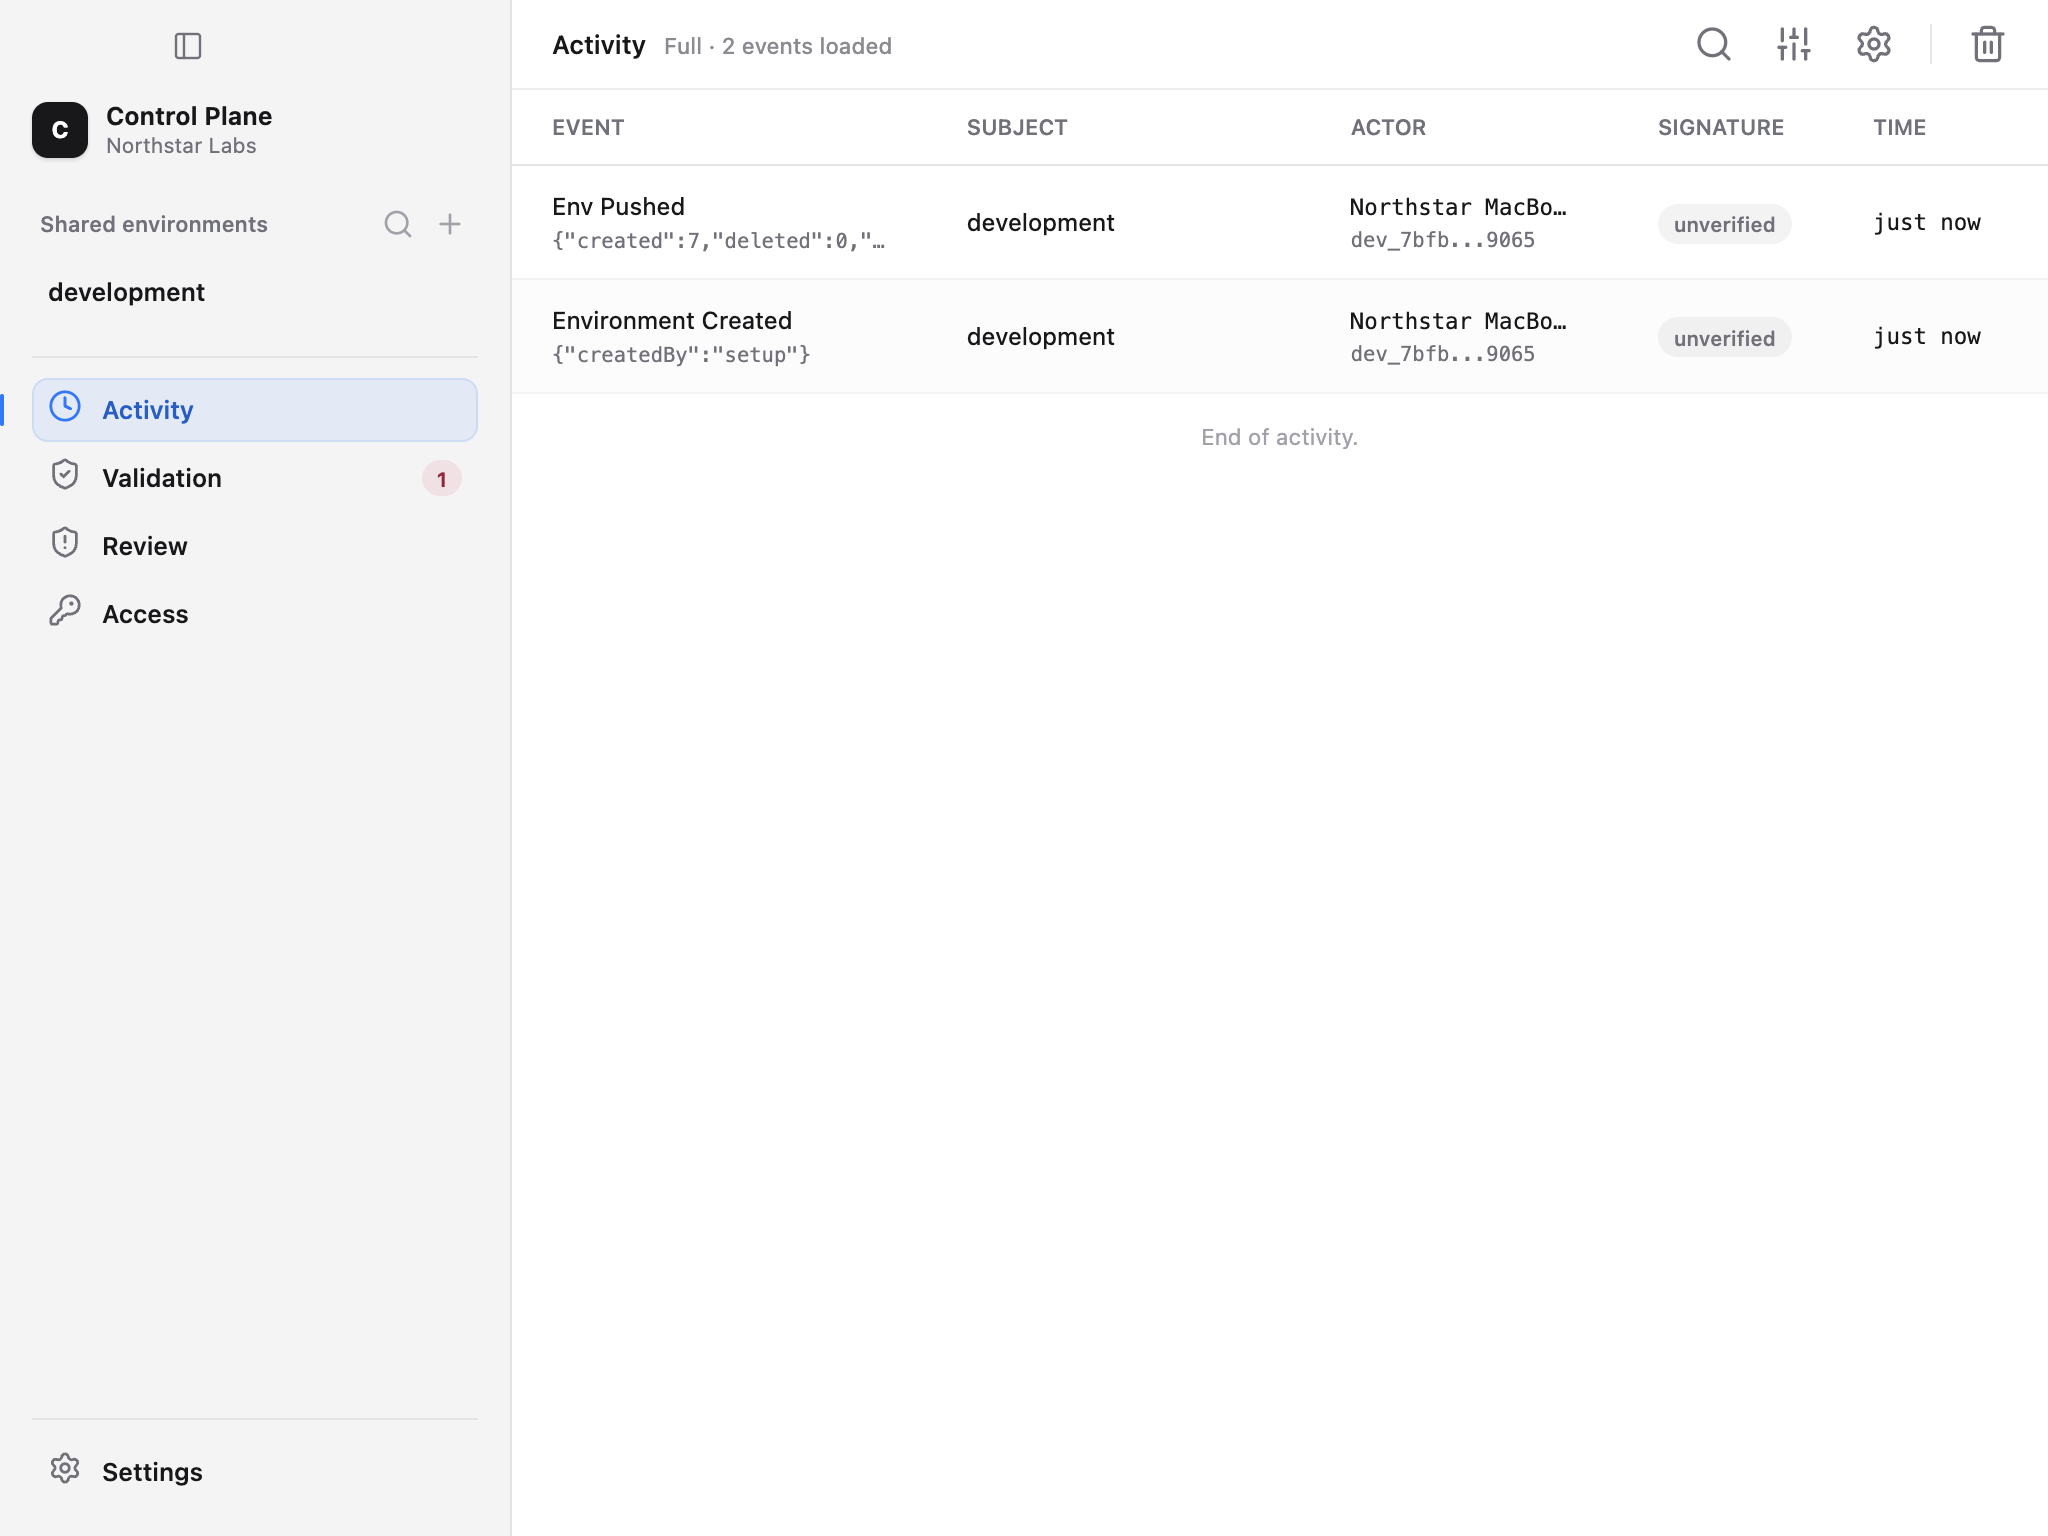Click the sidebar Settings gear icon
Image resolution: width=2048 pixels, height=1536 pixels.
pos(65,1468)
